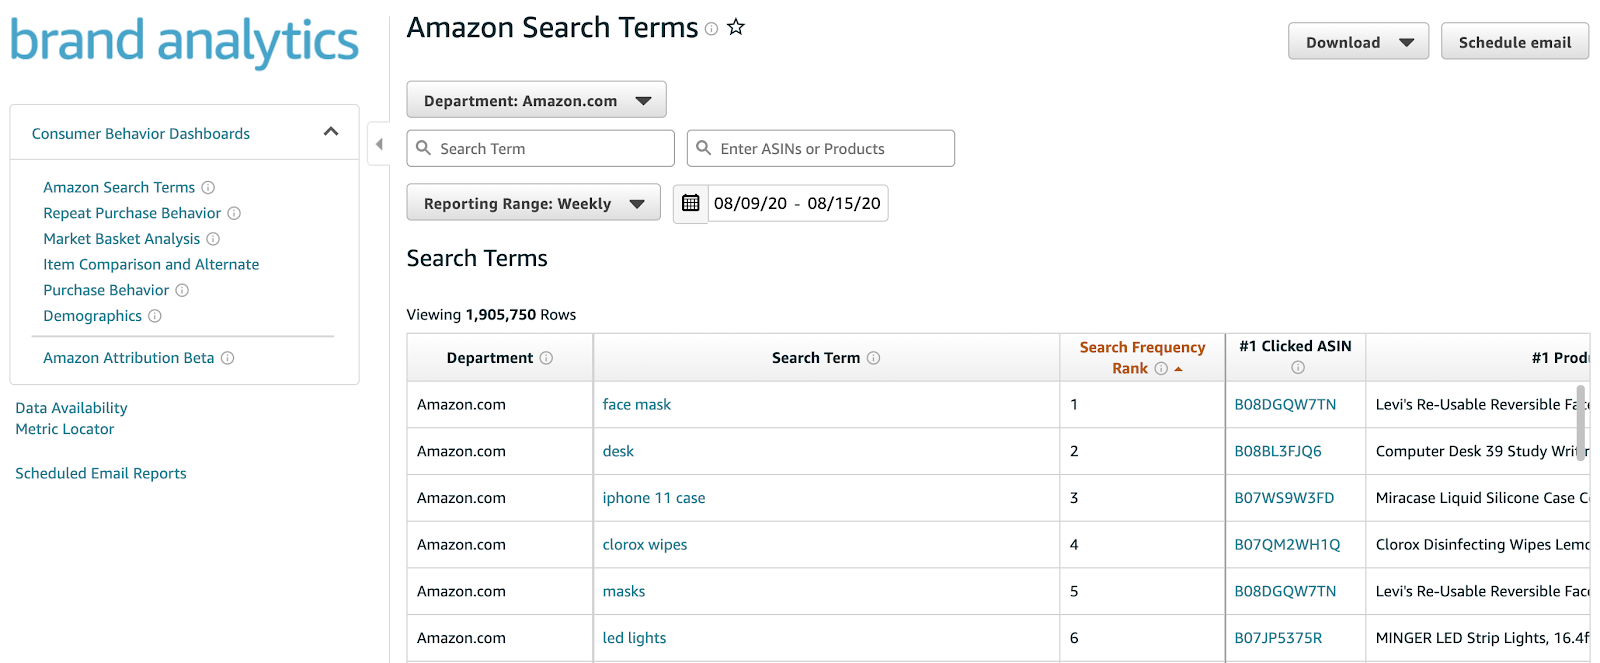Click info icon in Department column header

coord(546,358)
